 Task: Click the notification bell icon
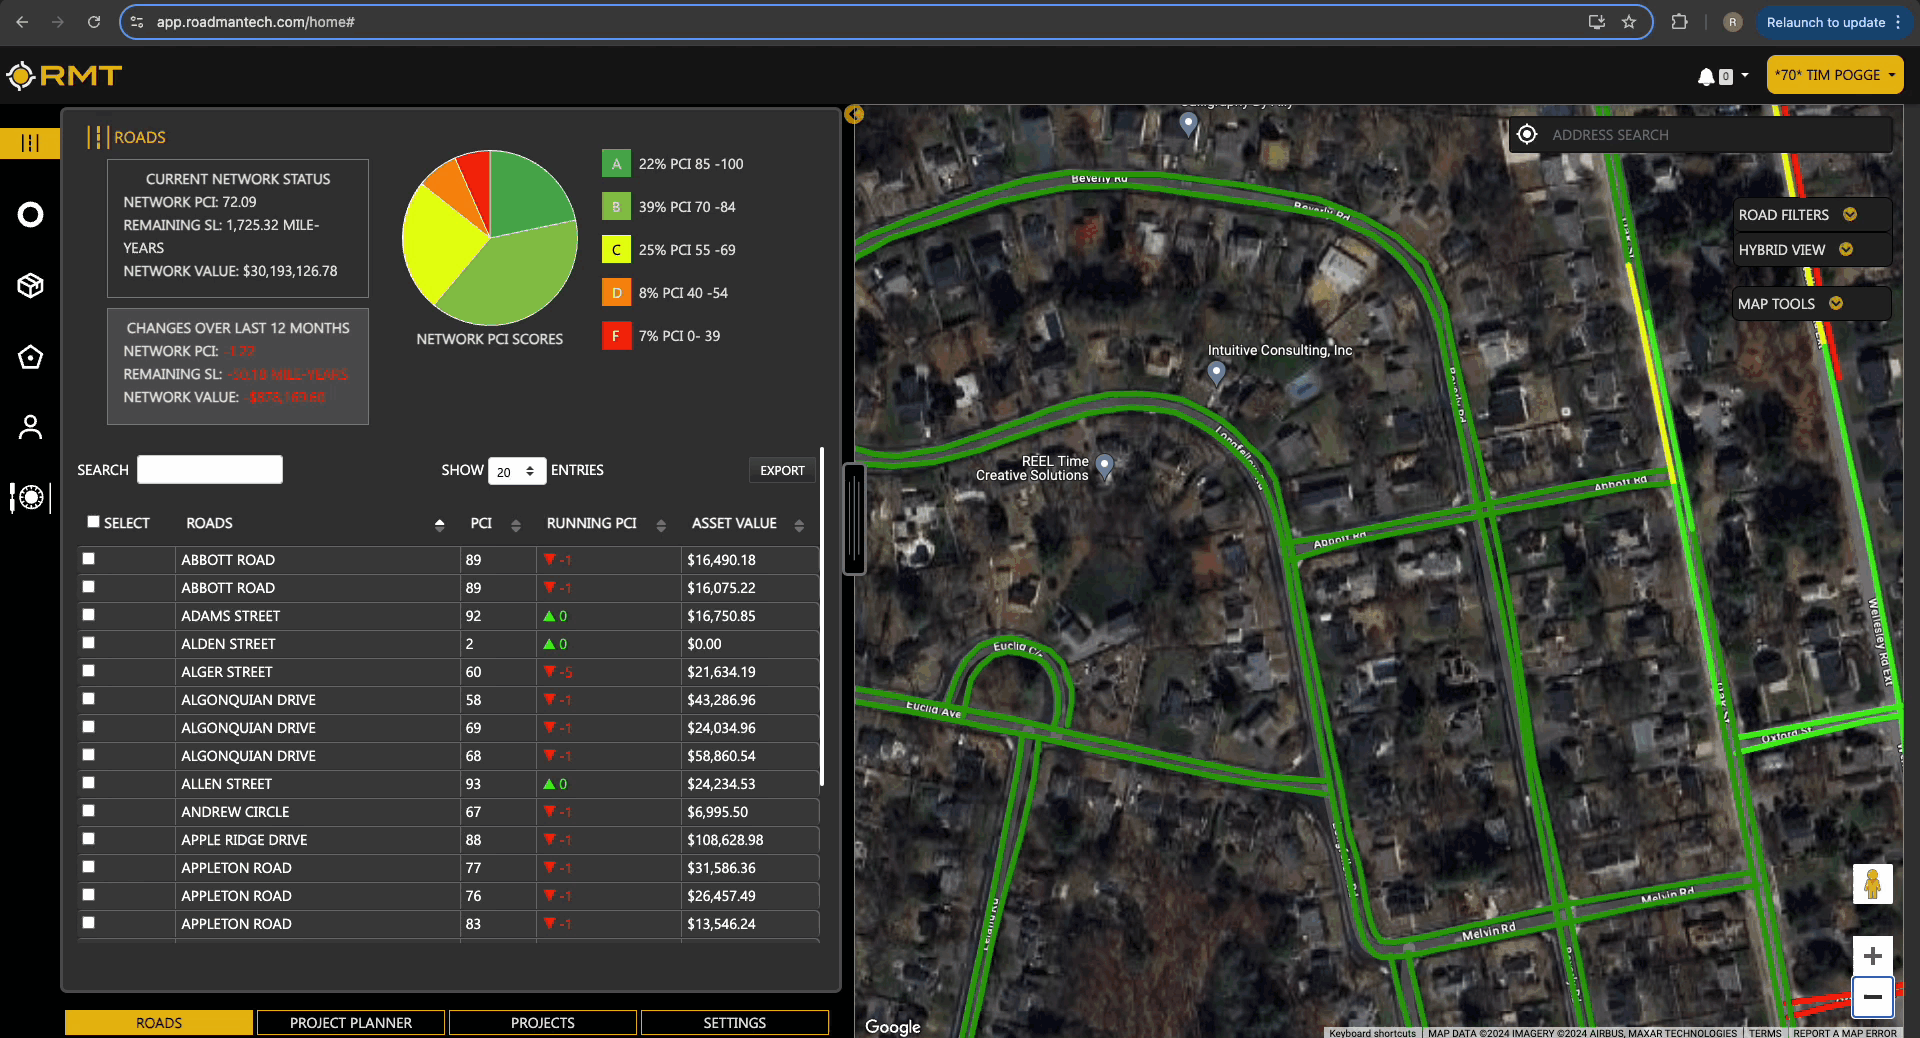(x=1706, y=76)
